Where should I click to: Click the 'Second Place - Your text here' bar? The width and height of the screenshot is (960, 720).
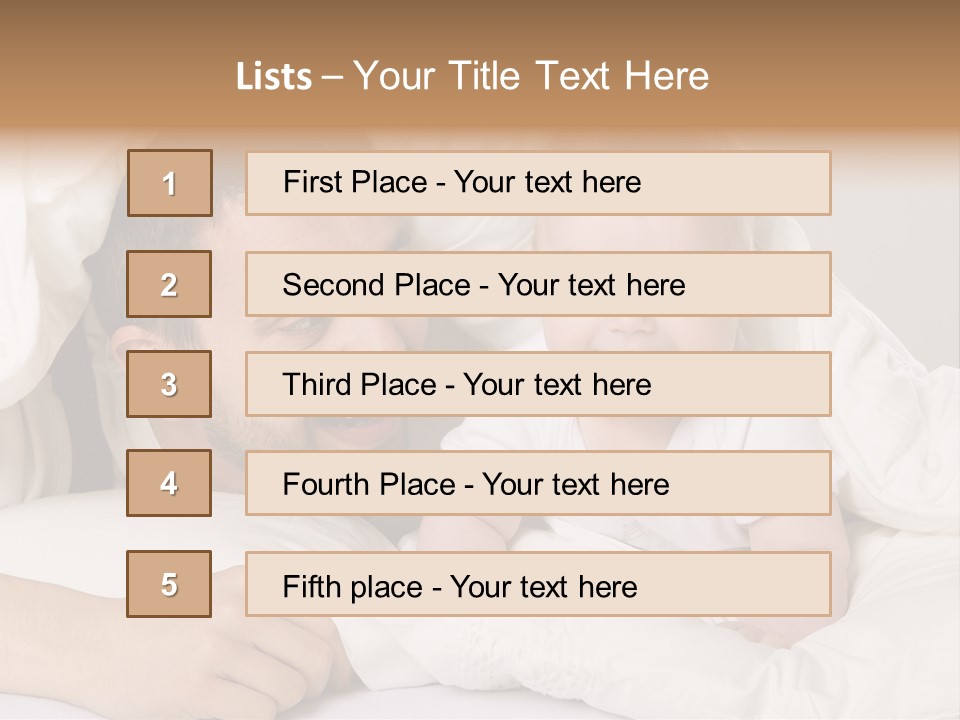538,284
